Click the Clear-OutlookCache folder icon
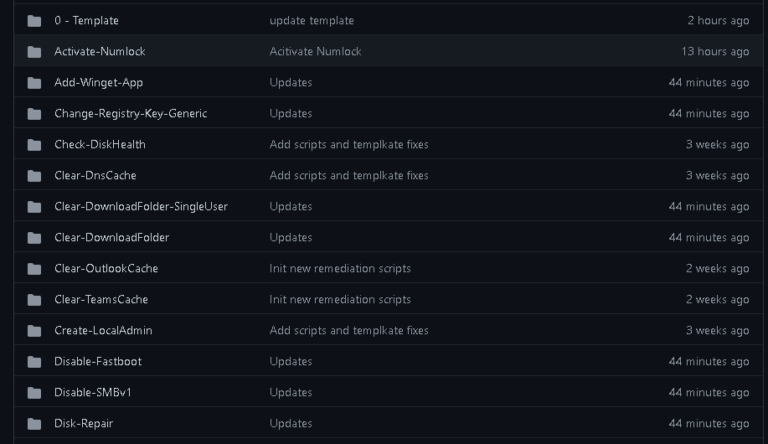Screen dimensions: 768x444 click(34, 269)
